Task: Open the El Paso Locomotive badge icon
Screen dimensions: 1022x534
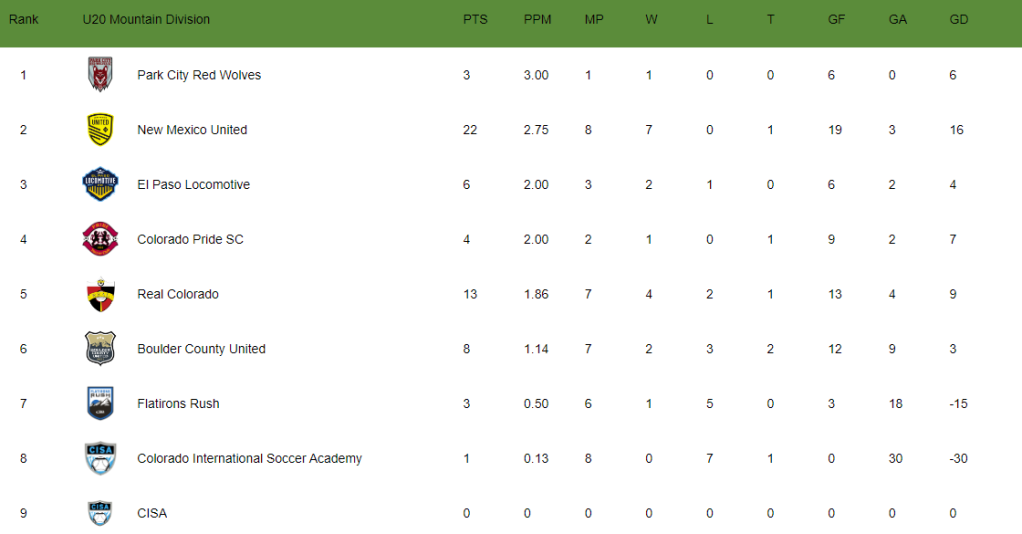Action: pyautogui.click(x=100, y=184)
